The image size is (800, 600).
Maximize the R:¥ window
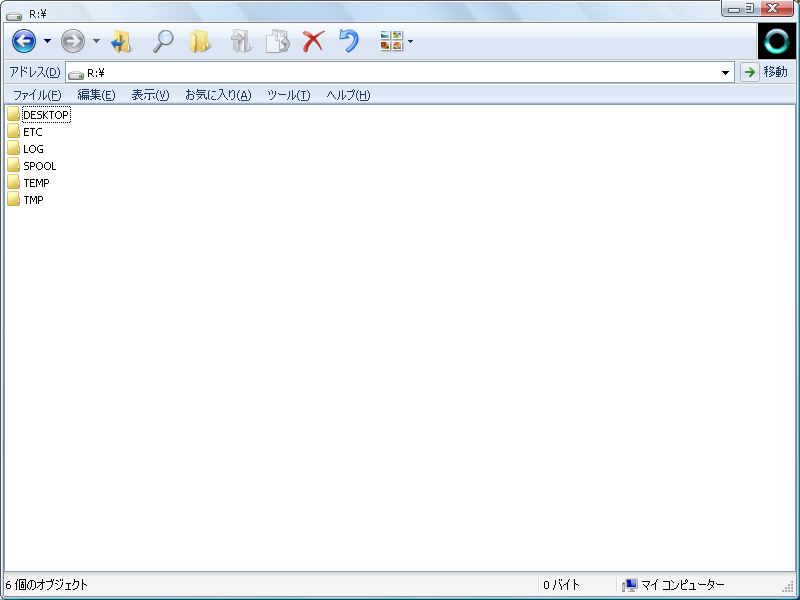pyautogui.click(x=749, y=9)
